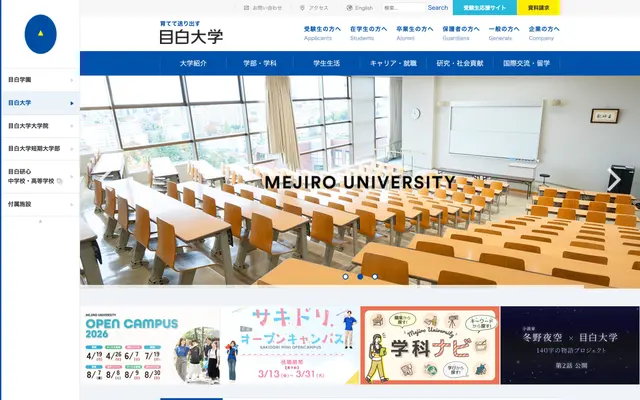Open the 研究・社会貢献 navigation menu
640x400 pixels.
tap(460, 63)
